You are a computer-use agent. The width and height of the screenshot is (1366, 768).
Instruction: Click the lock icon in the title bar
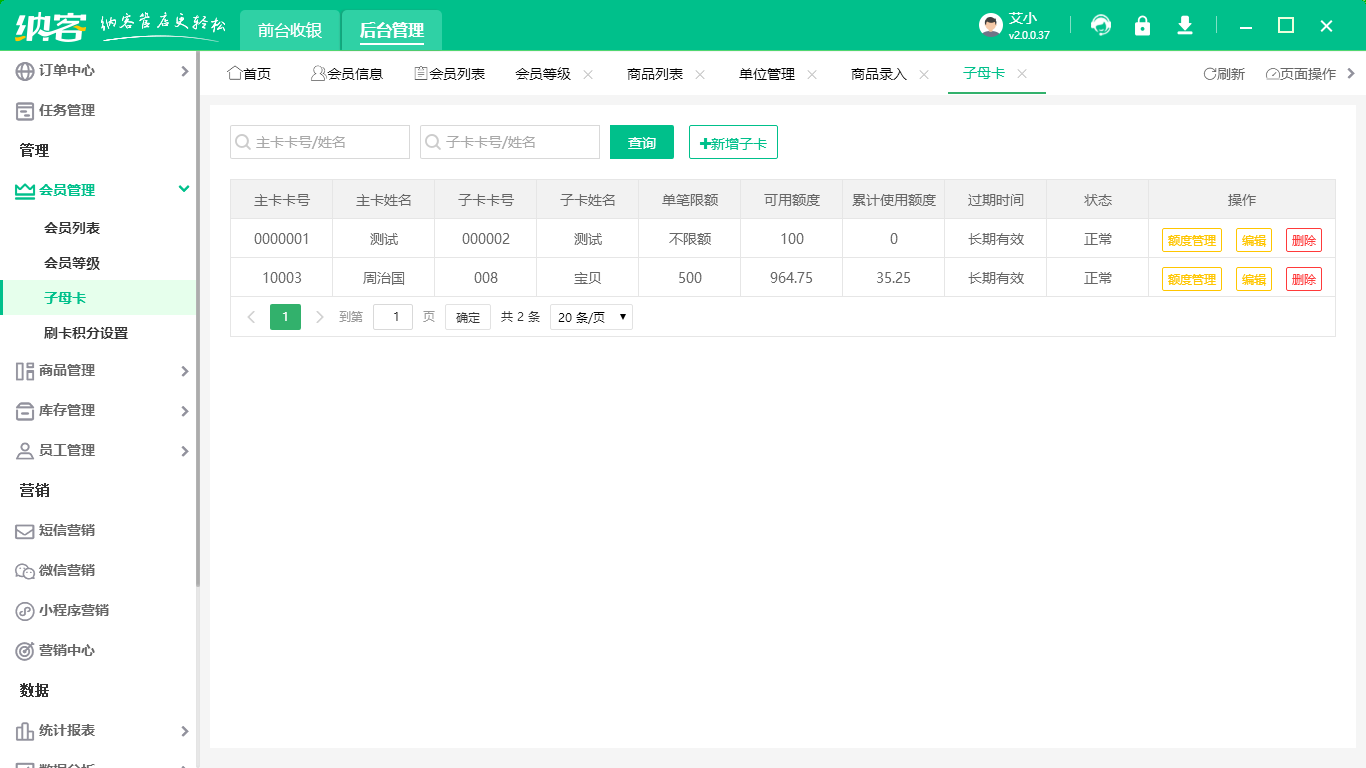pos(1142,25)
